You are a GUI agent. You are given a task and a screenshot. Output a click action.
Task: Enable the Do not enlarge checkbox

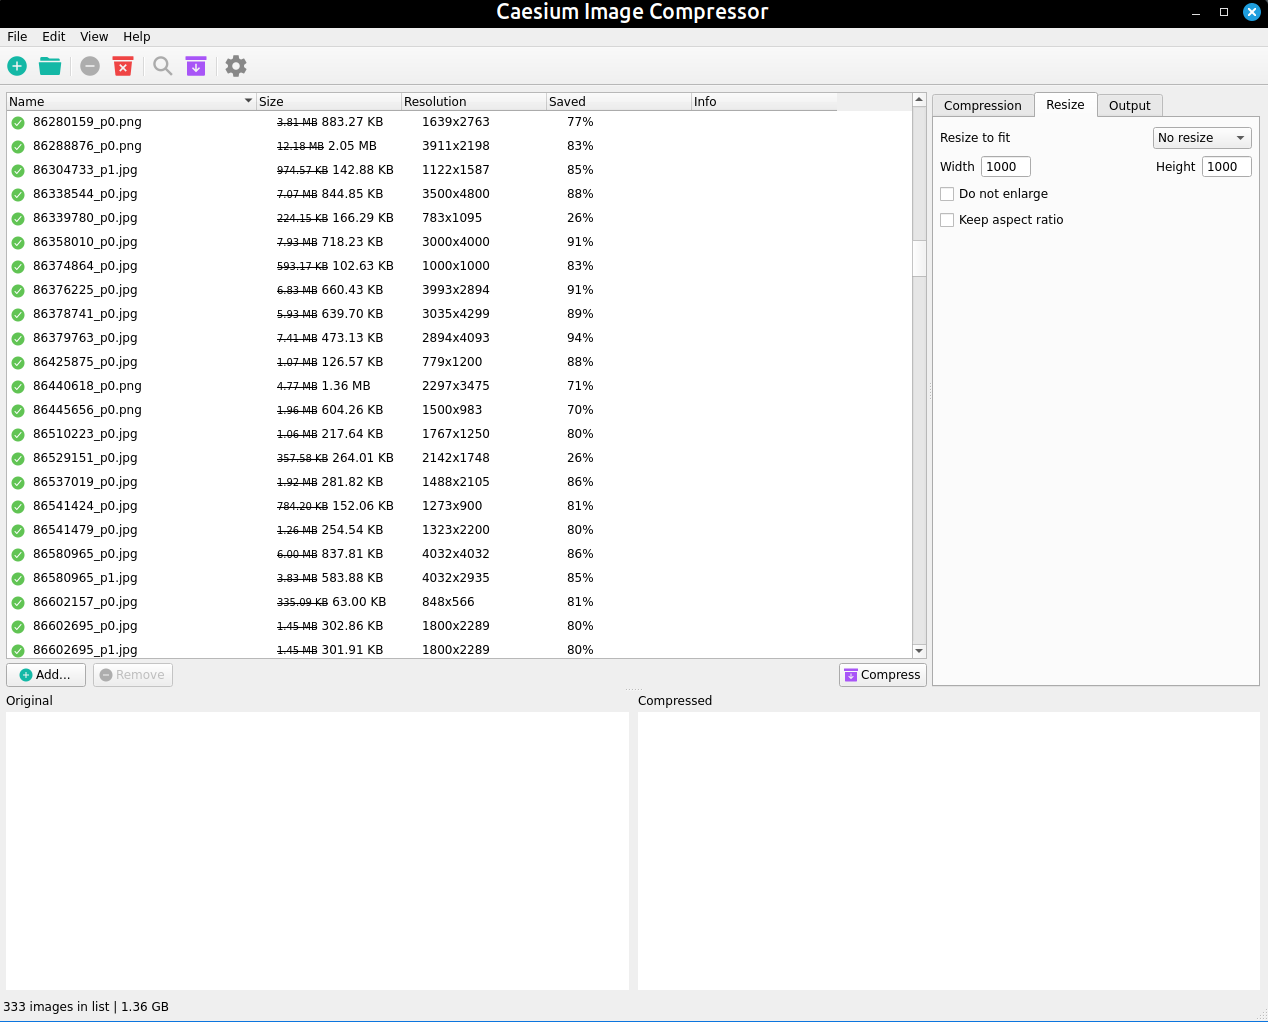pos(947,194)
